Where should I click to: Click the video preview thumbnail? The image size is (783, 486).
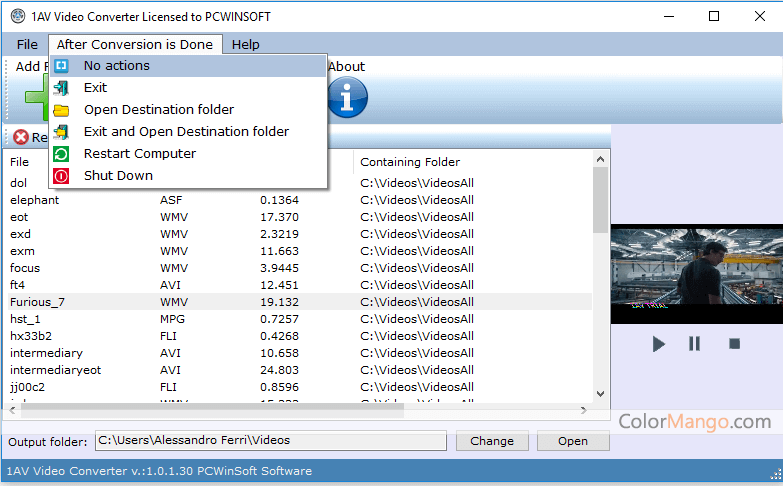696,267
